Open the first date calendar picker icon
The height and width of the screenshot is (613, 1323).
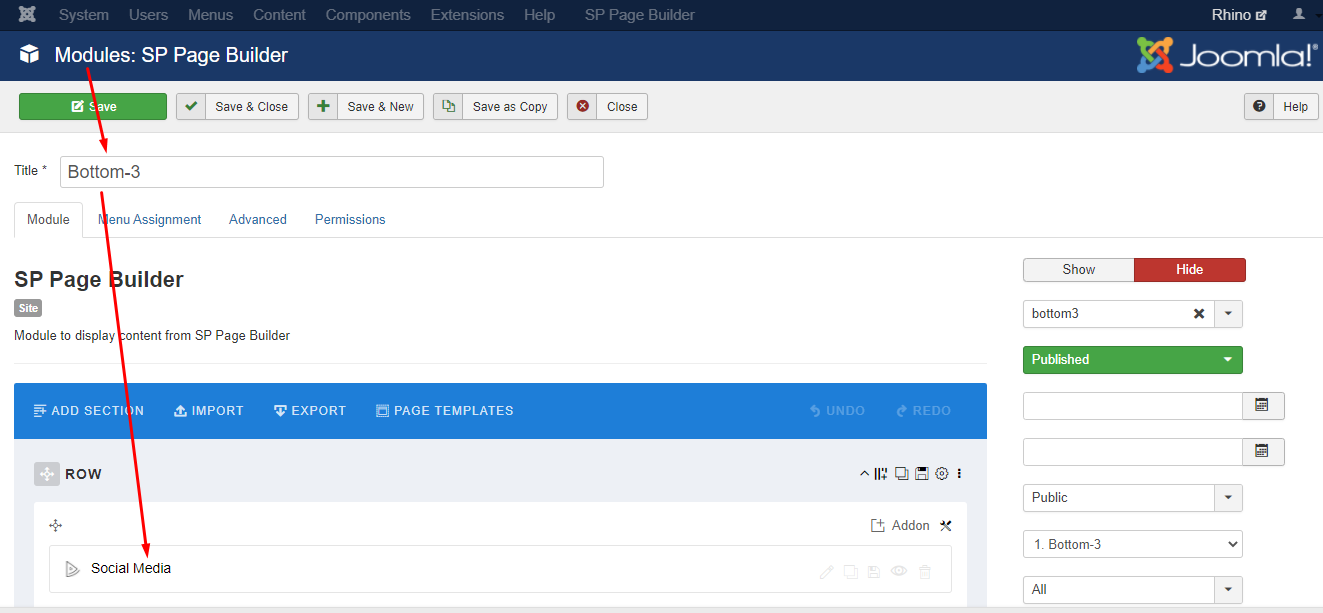click(x=1262, y=406)
